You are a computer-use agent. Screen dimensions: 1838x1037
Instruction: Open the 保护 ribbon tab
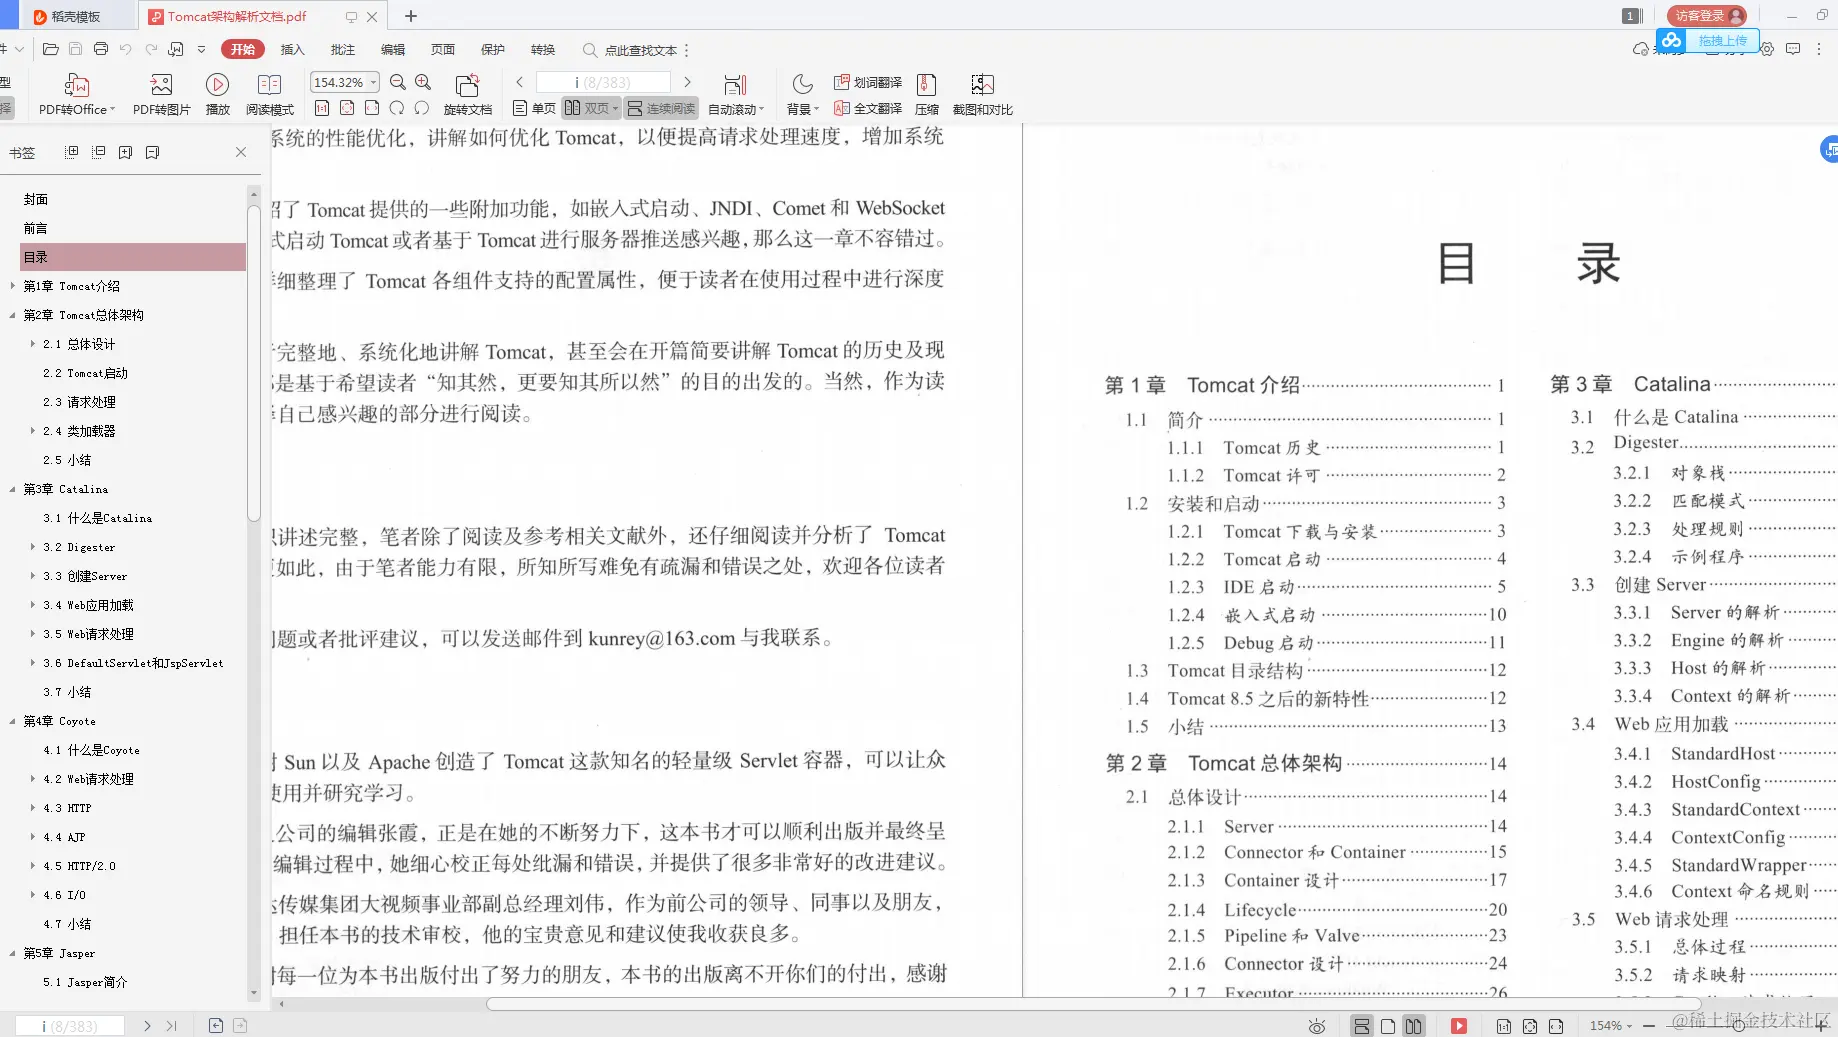[492, 49]
